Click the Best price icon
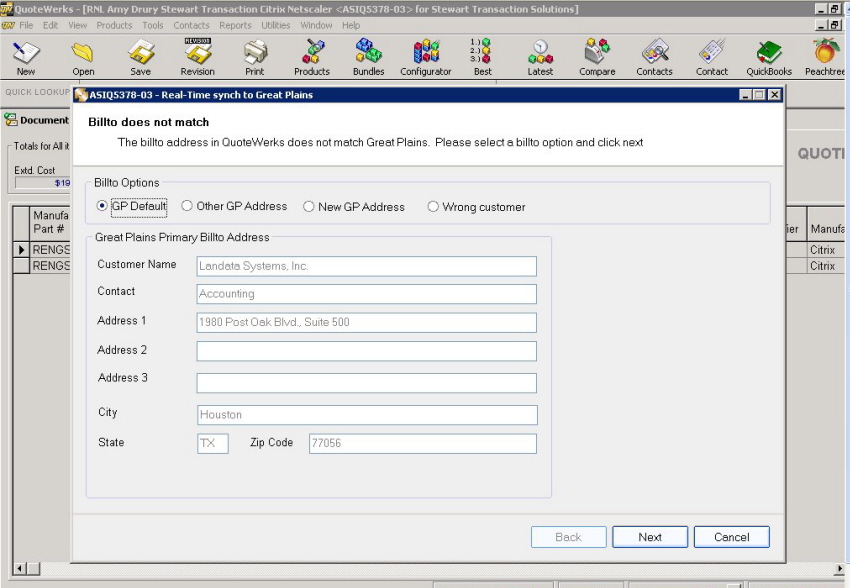Screen dimensions: 850x588 click(x=482, y=57)
